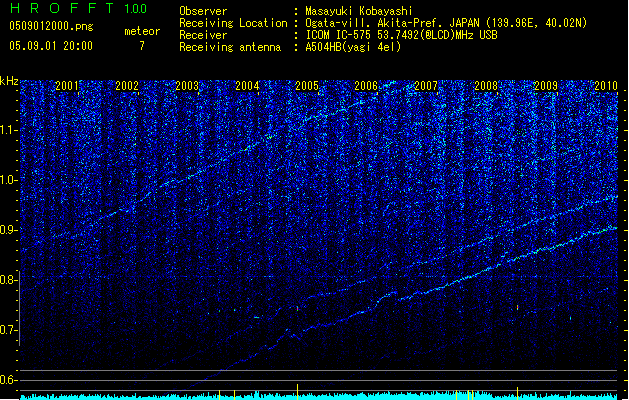Click the 'Observer' field label

click(203, 11)
